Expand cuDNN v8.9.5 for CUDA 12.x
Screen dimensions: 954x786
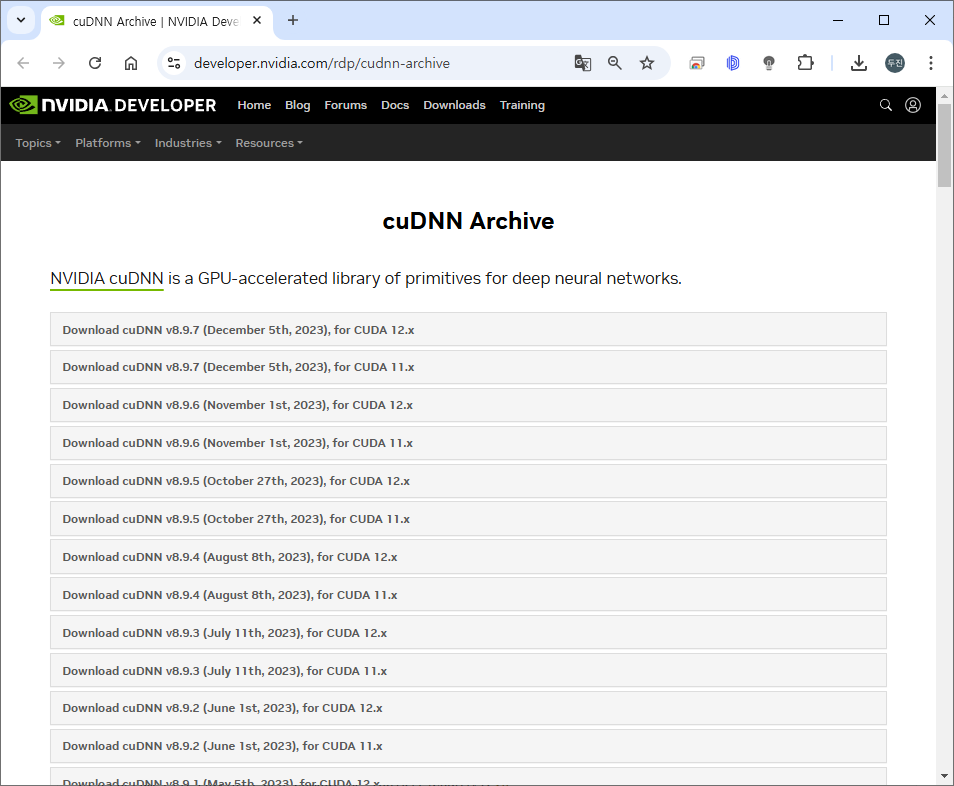468,481
